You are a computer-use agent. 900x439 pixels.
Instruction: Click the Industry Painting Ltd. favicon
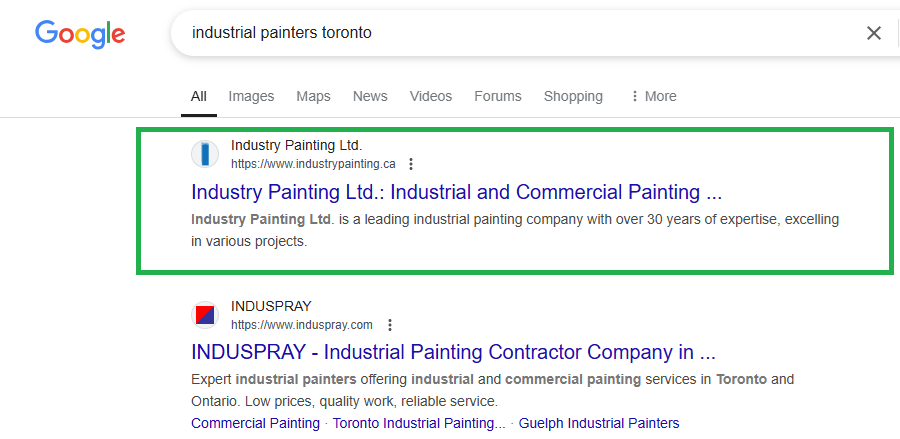point(205,154)
